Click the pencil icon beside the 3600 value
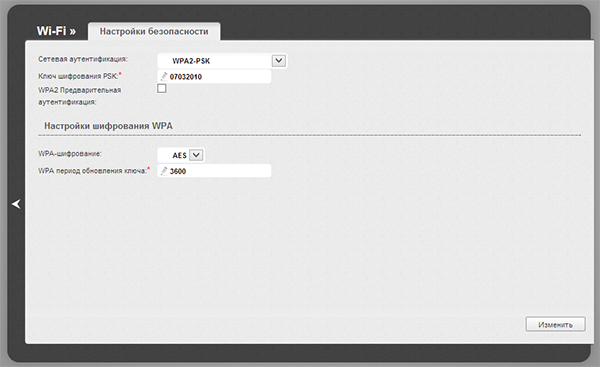Viewport: 600px width, 367px height. 164,171
